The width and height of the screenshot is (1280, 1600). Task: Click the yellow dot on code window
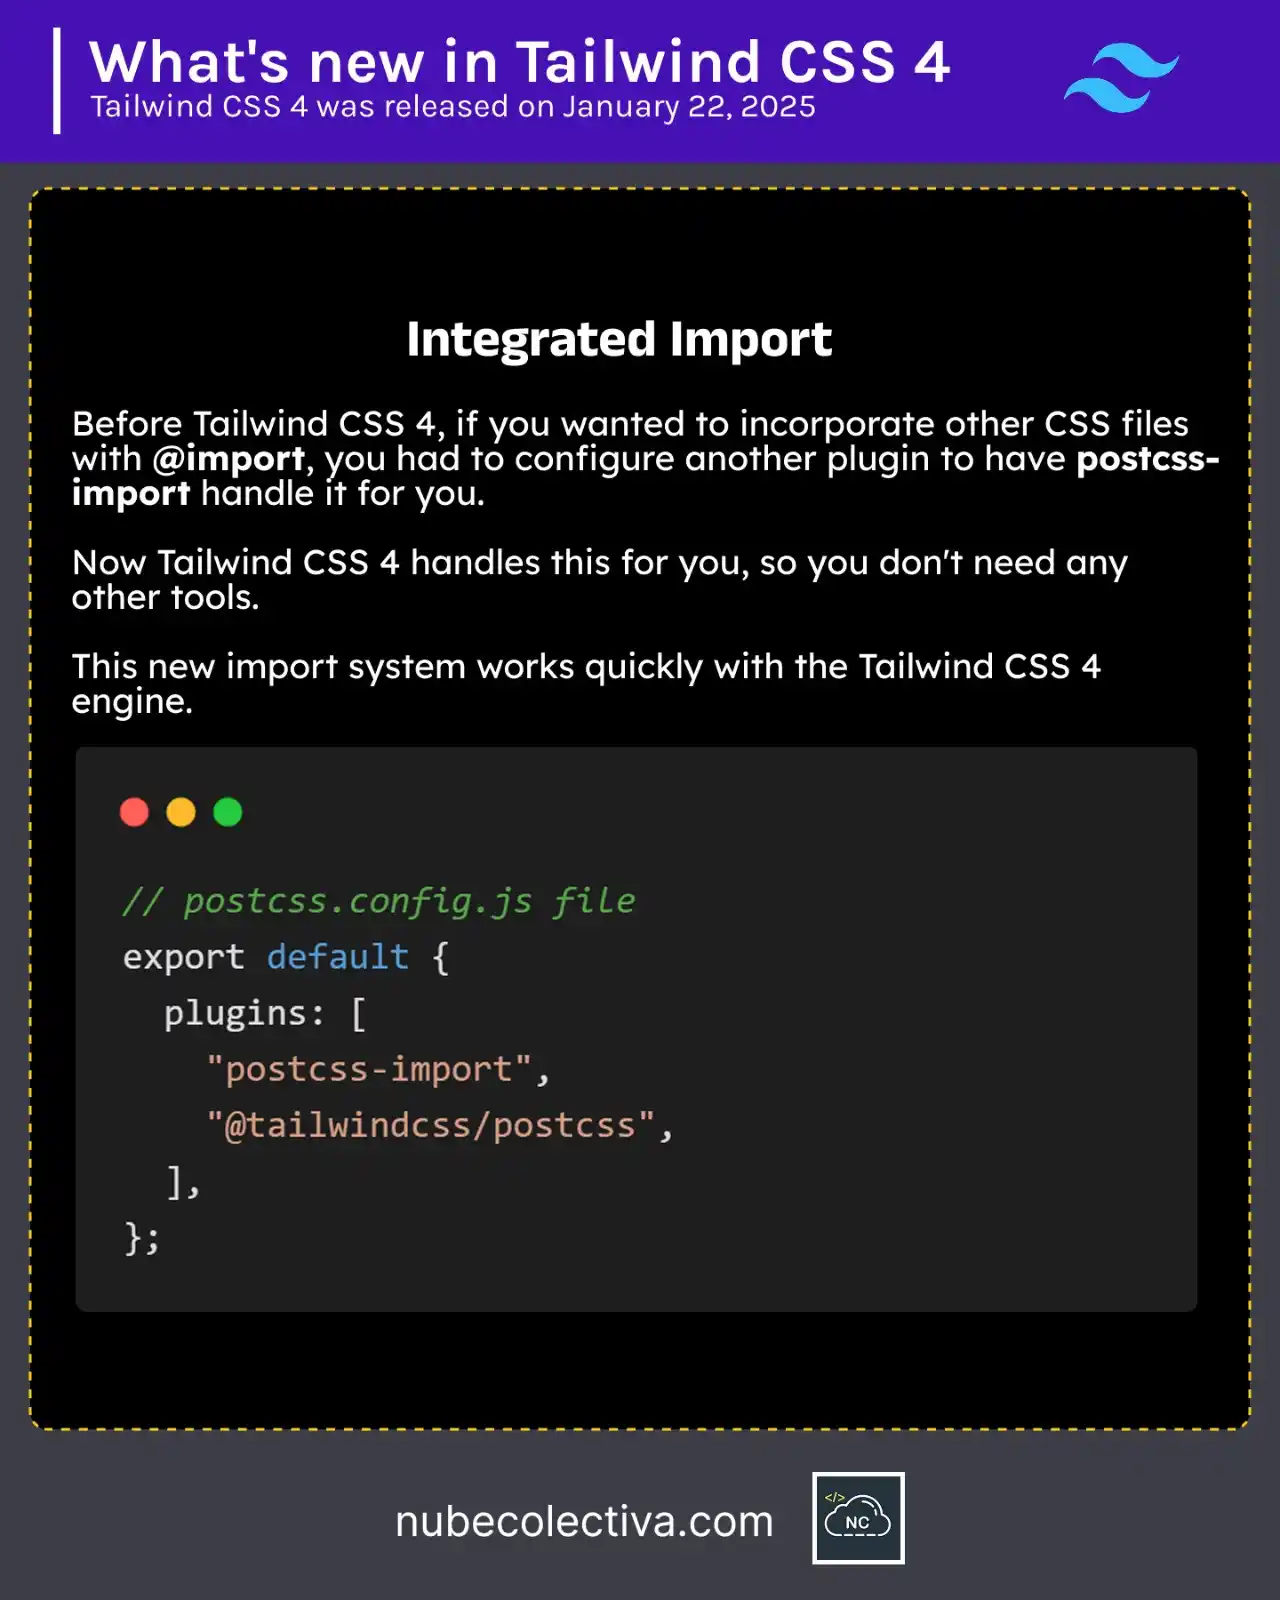click(x=181, y=812)
